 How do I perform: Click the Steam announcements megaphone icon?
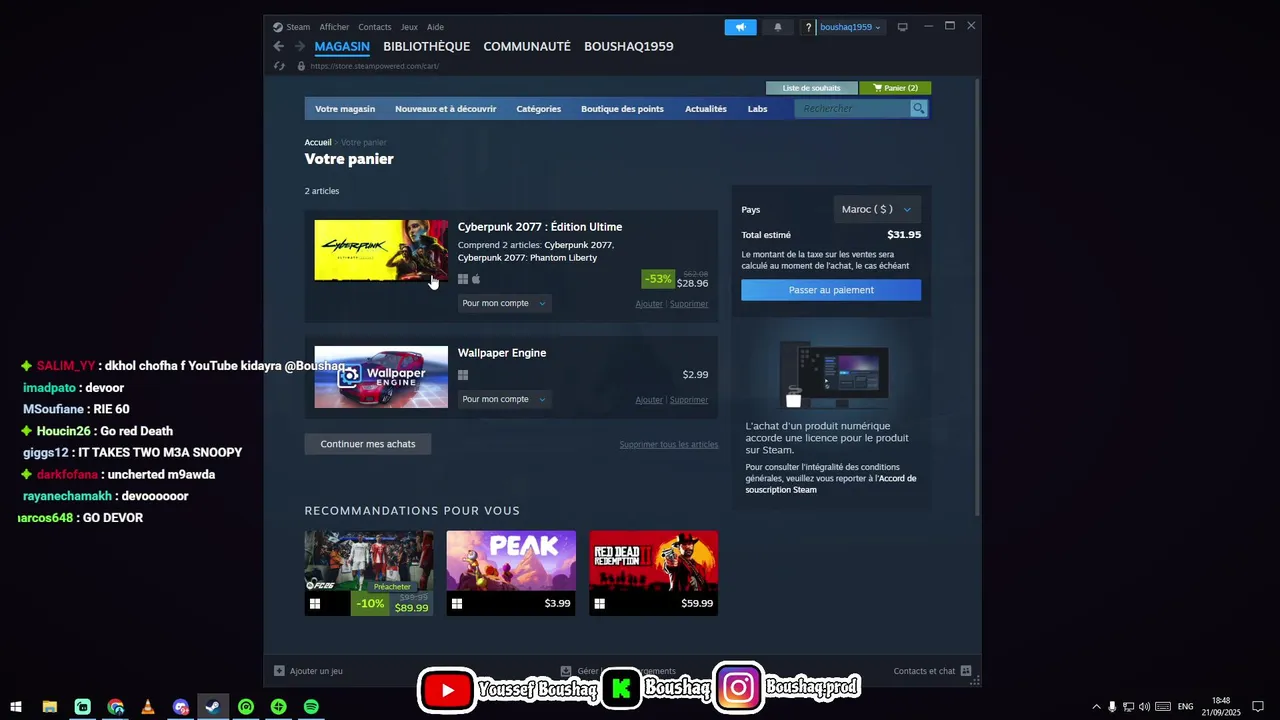741,27
